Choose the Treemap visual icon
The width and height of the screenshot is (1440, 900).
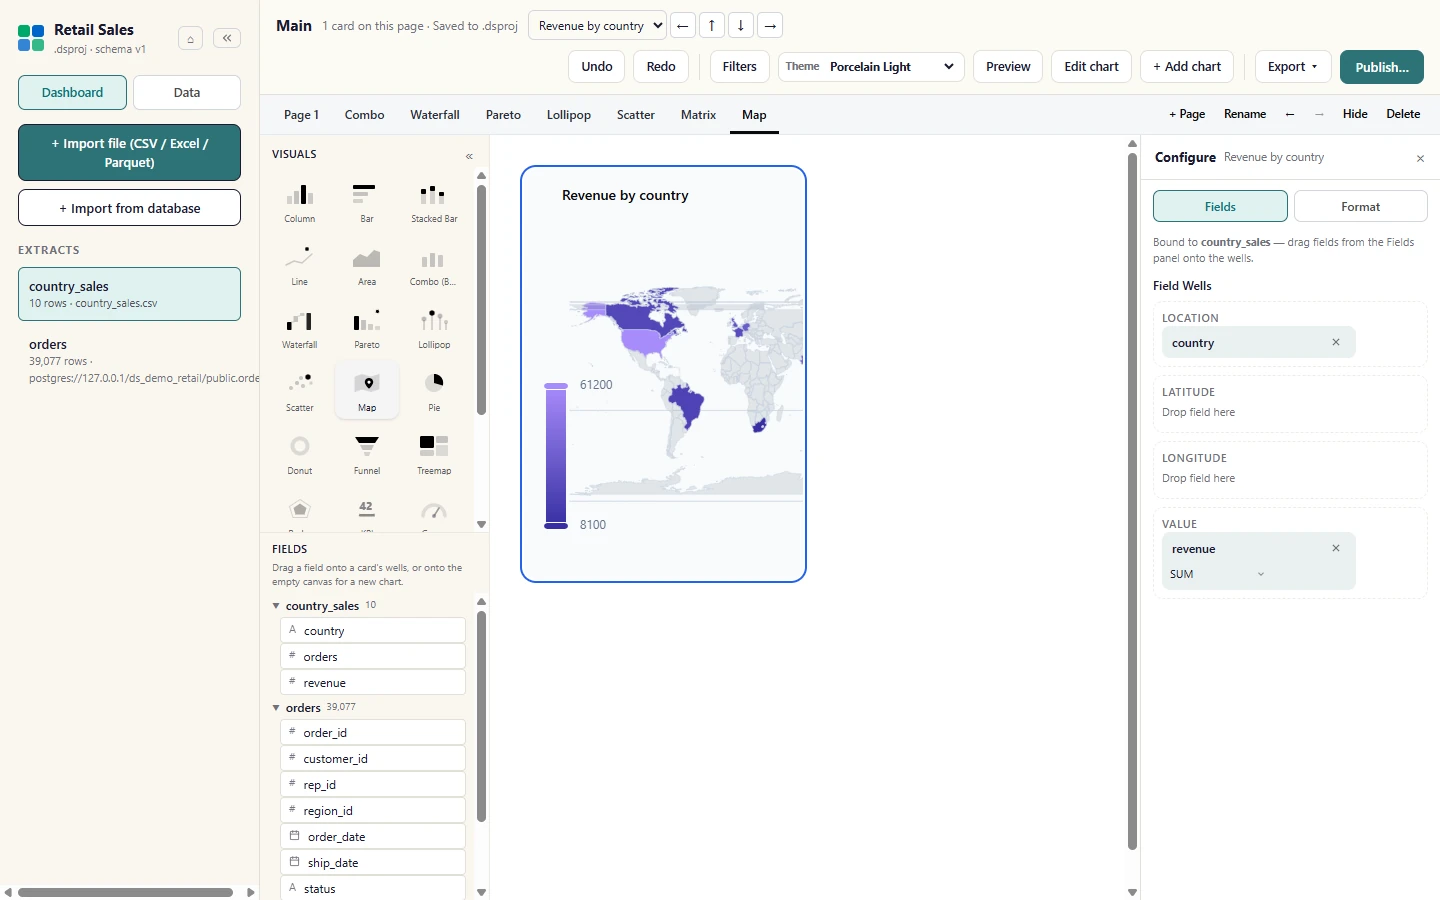click(x=434, y=454)
